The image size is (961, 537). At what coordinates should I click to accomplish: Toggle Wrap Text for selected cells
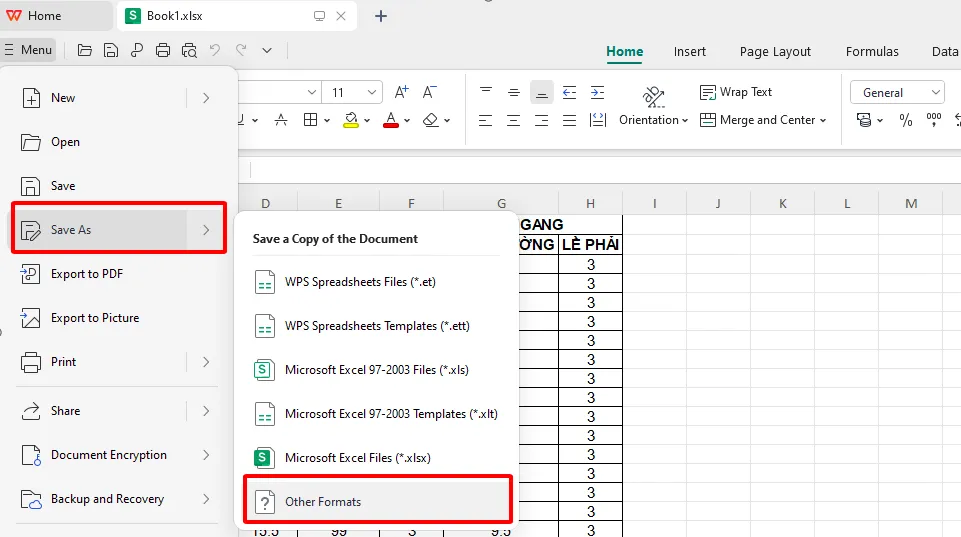[x=736, y=92]
